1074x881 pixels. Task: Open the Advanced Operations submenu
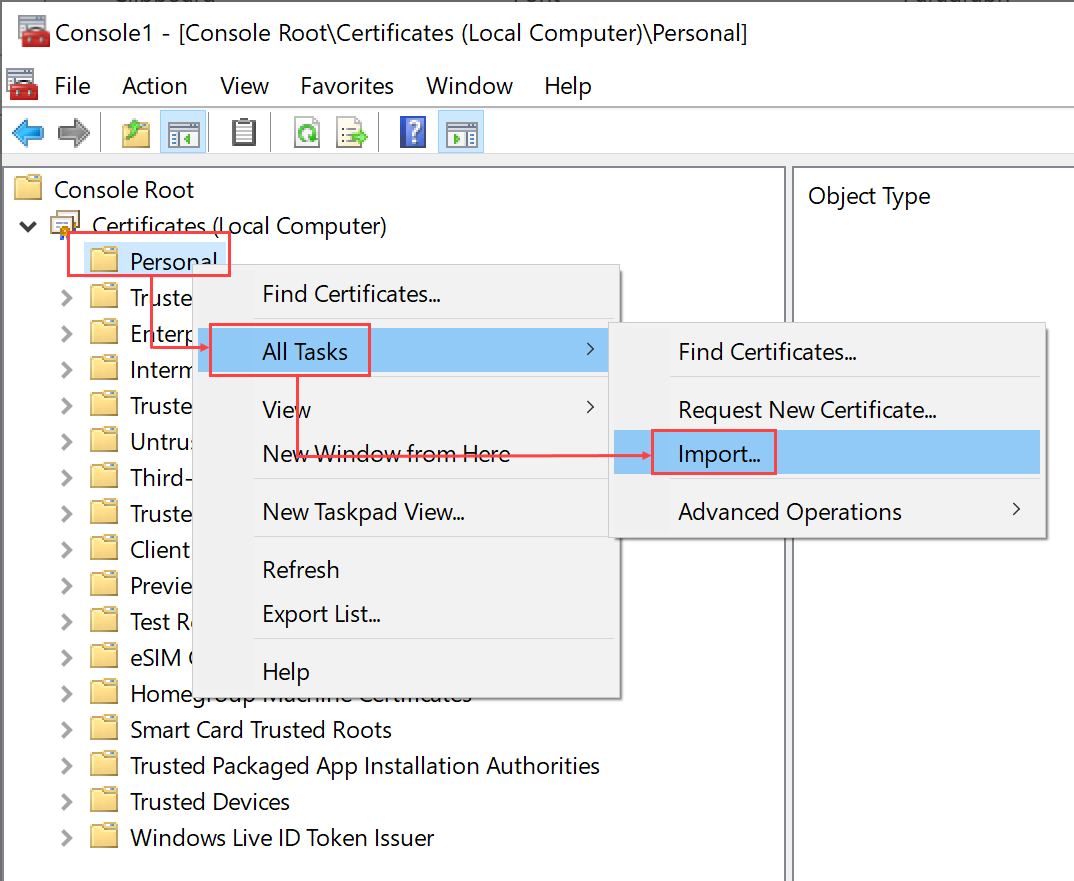pos(790,512)
